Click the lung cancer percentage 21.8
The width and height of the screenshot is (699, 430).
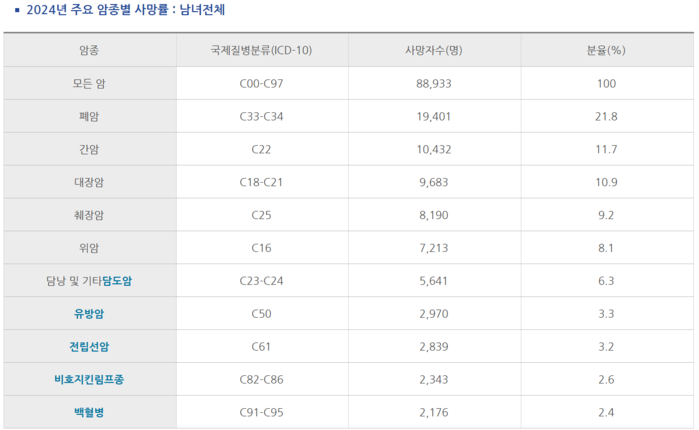tap(606, 116)
